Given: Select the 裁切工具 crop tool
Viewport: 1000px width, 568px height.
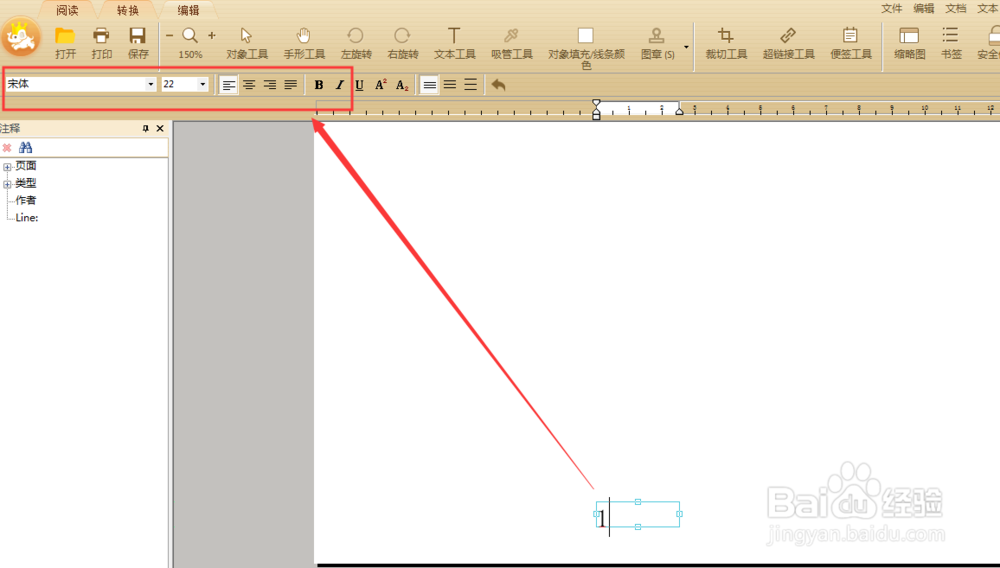Looking at the screenshot, I should (726, 43).
